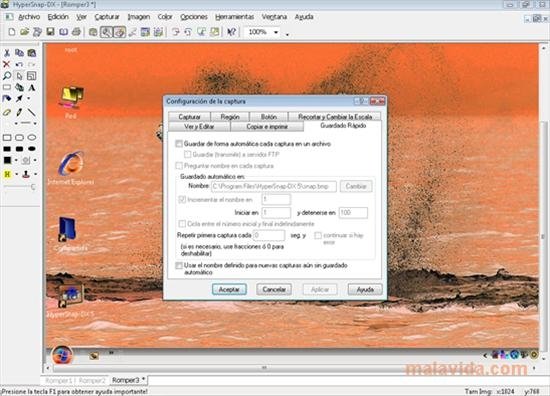Click the 'Repetir primera captura cada' field
This screenshot has width=550, height=396.
[269, 235]
